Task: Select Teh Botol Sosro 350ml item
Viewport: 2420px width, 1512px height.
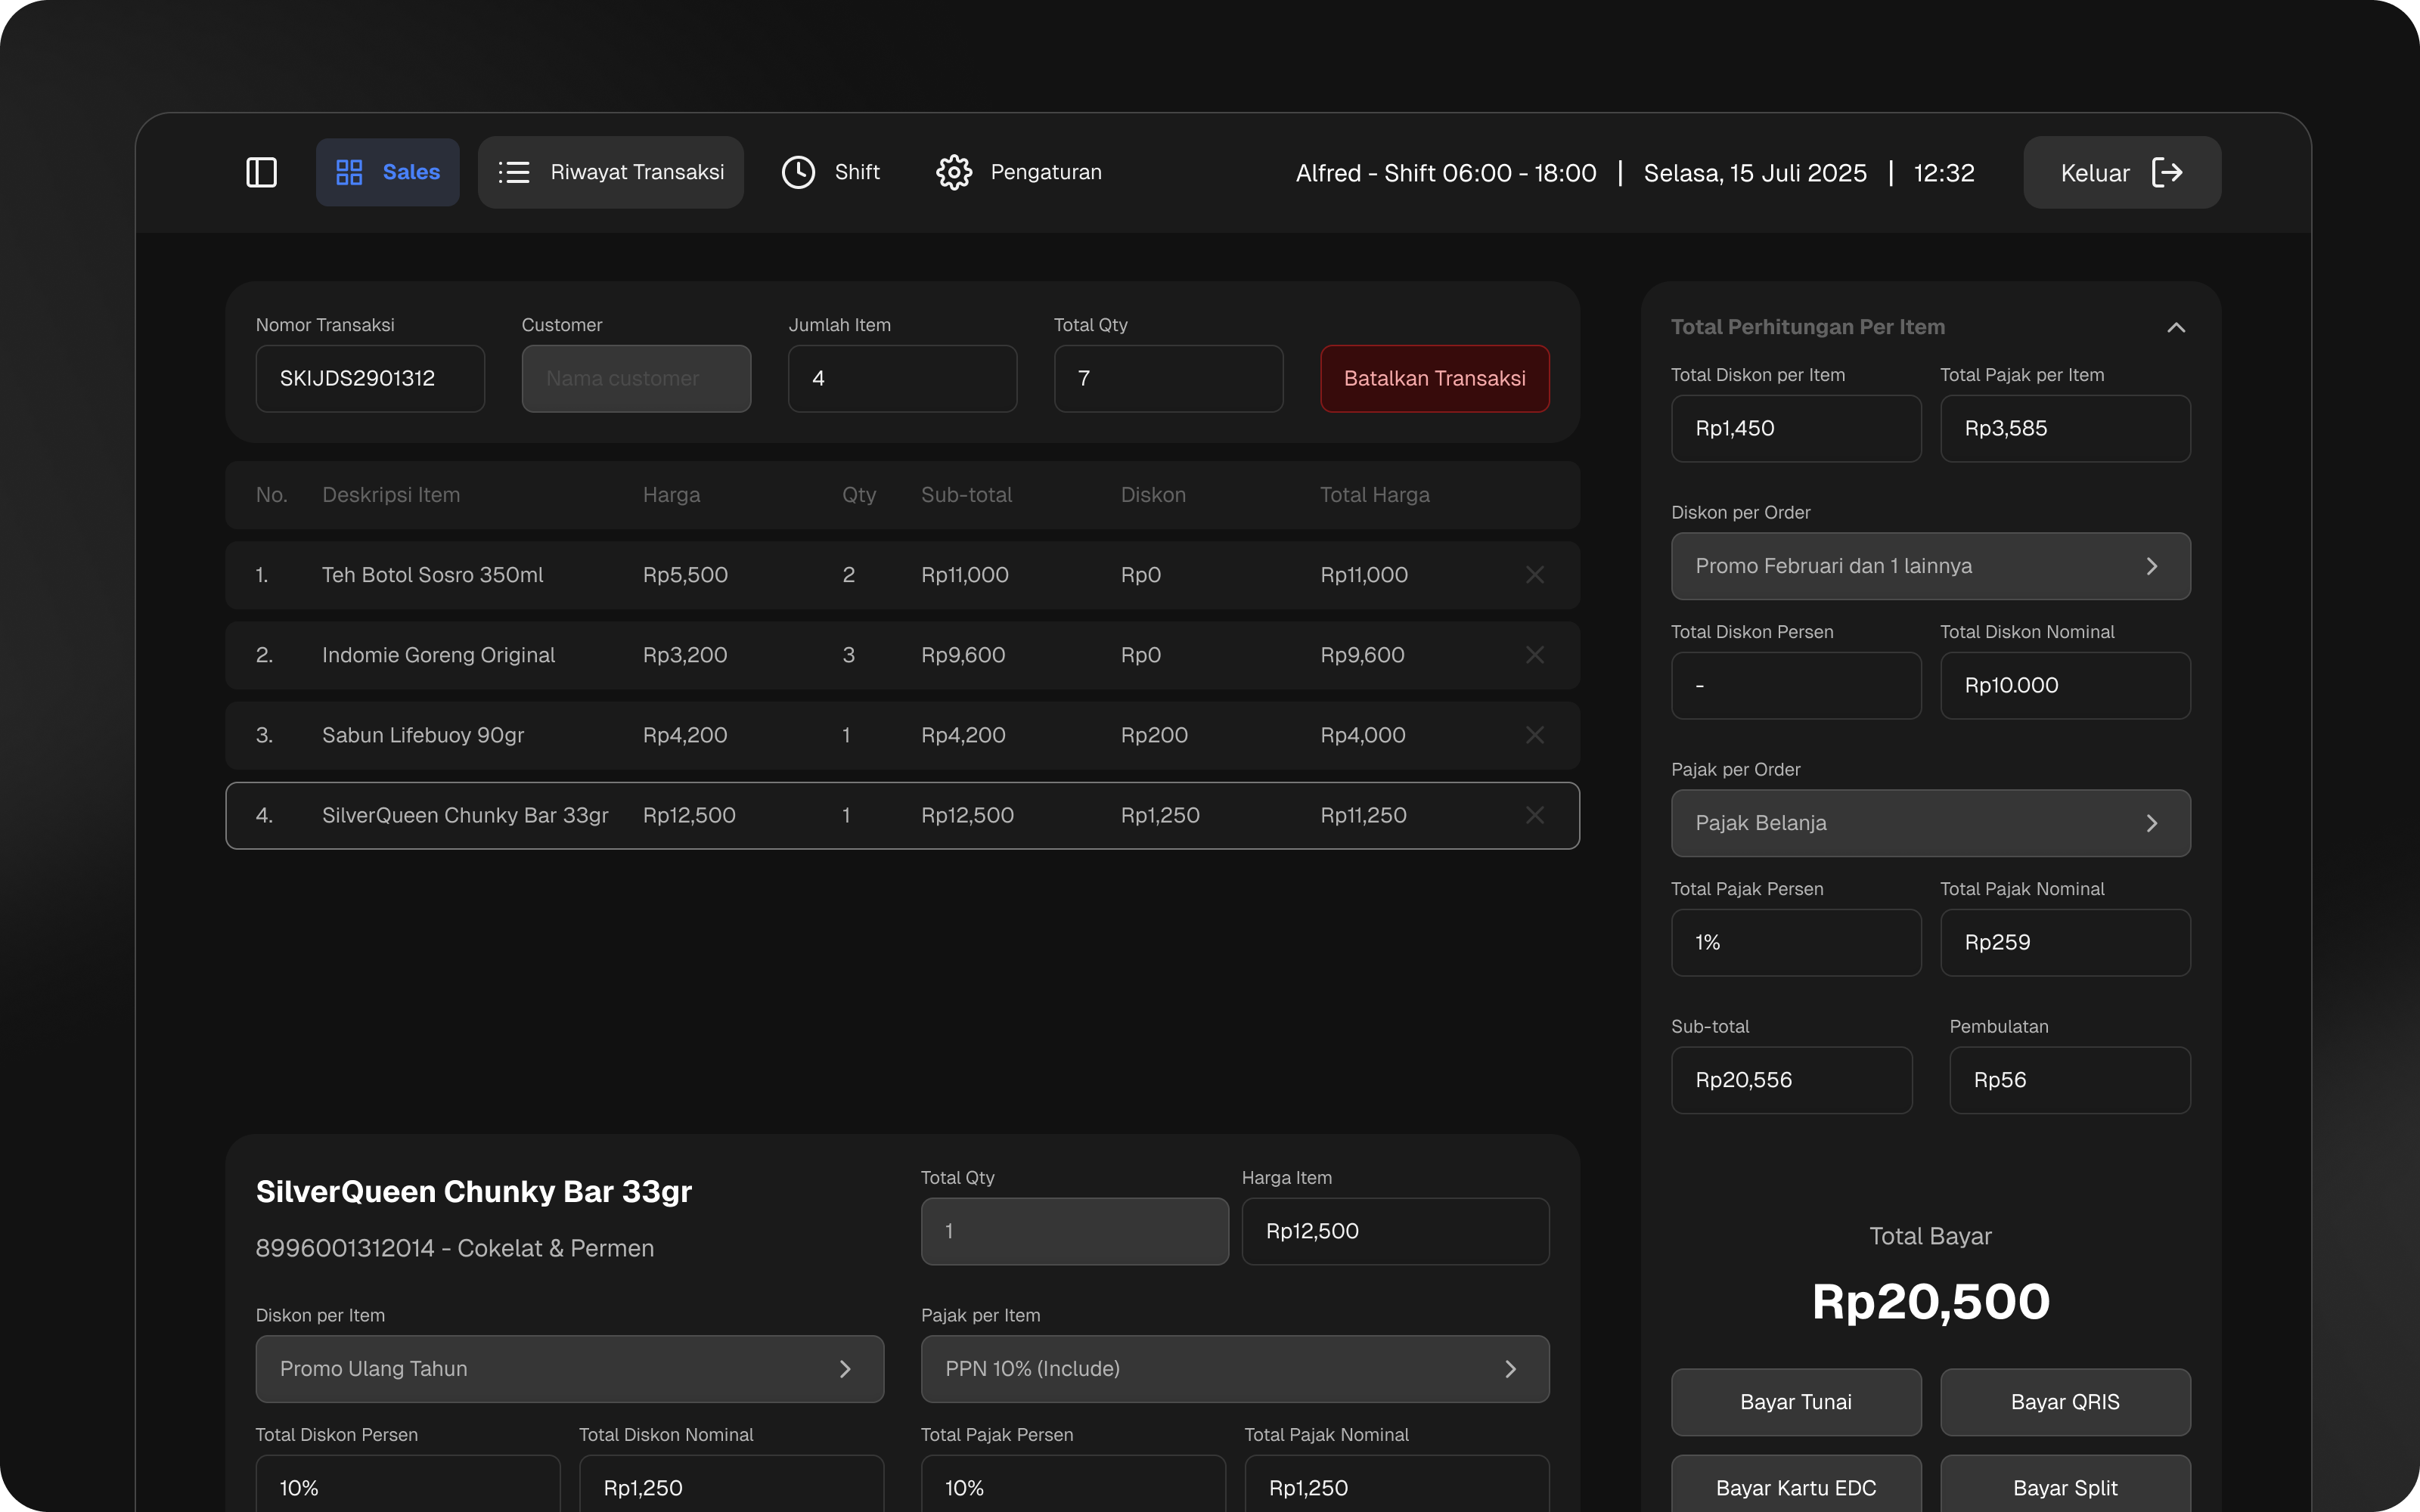Action: coord(902,575)
